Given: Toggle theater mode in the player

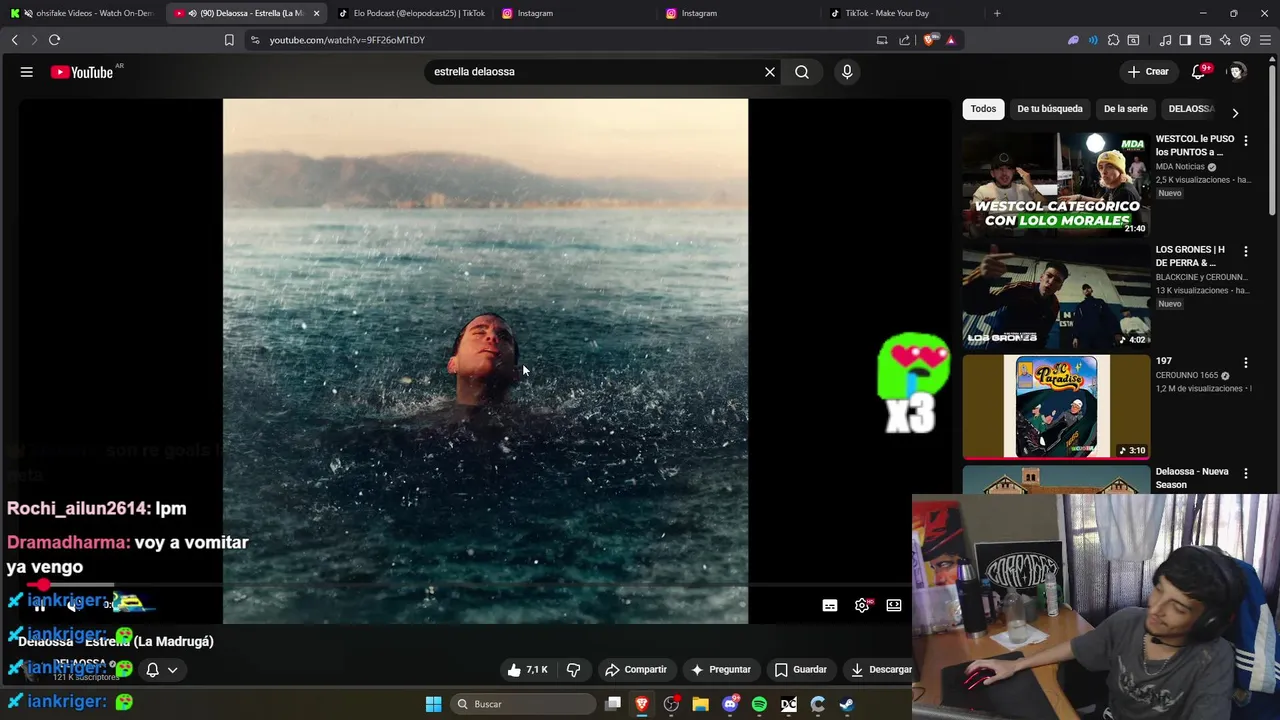Looking at the screenshot, I should [x=894, y=606].
